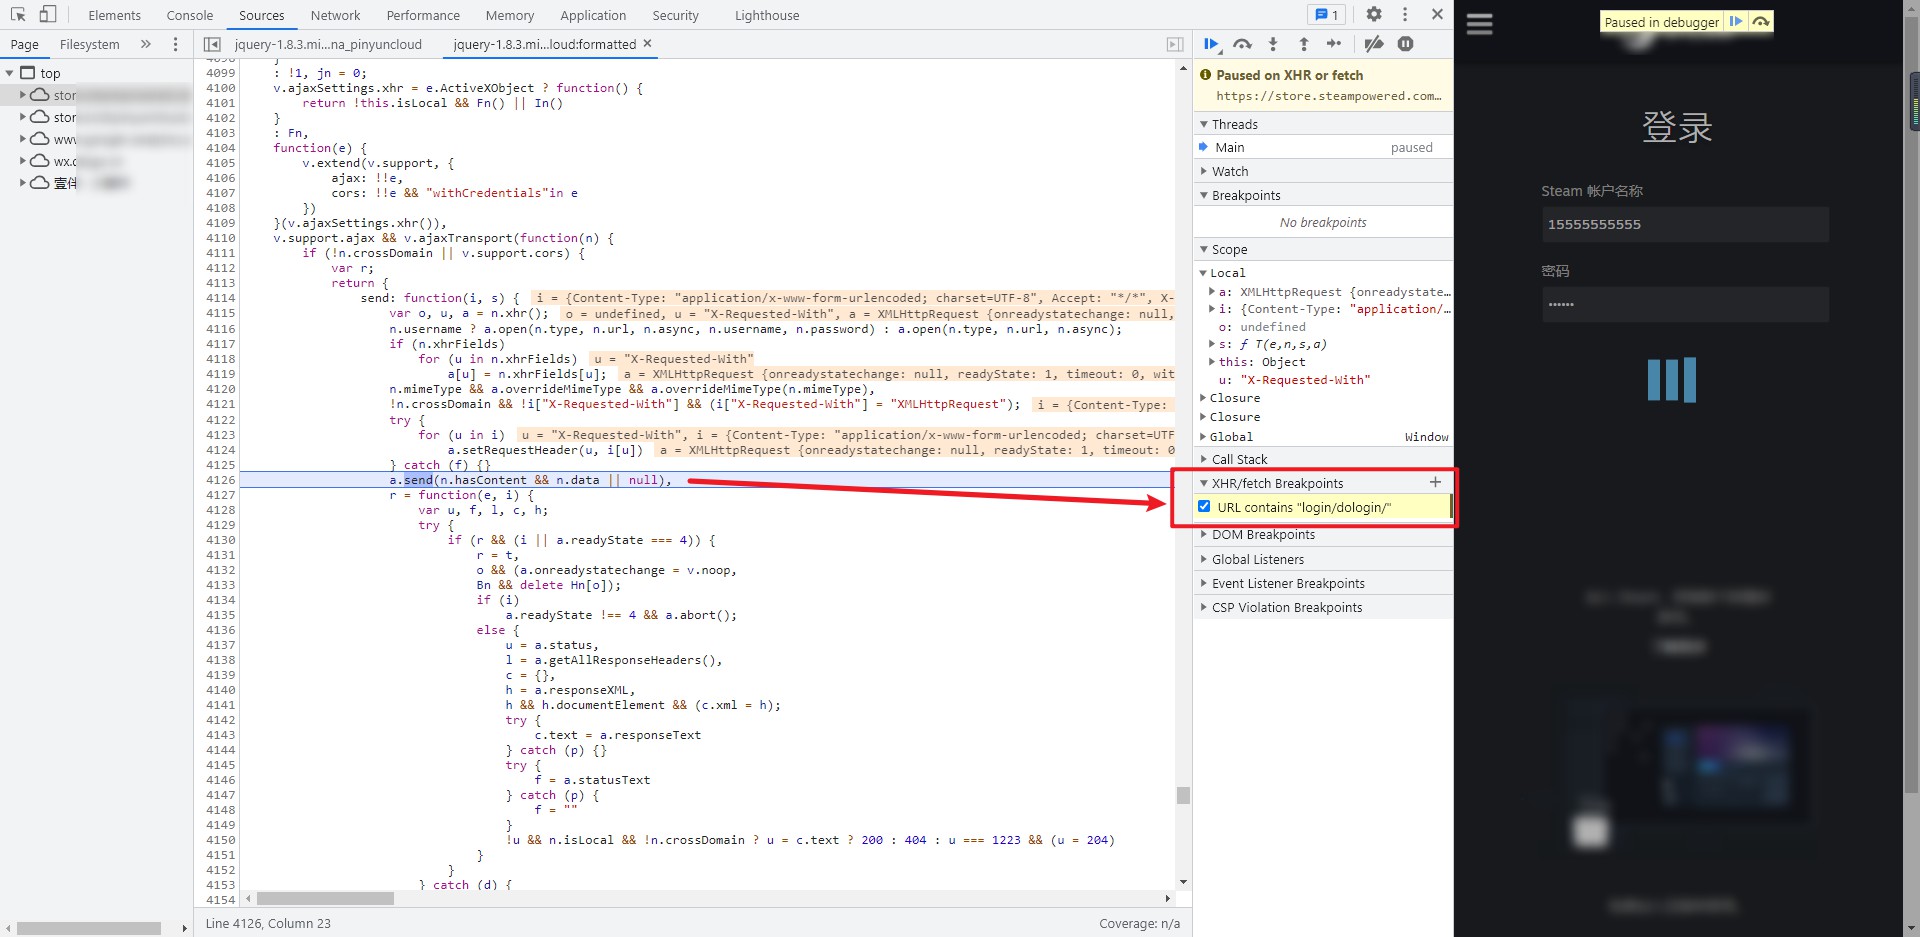Screen dimensions: 1920x937
Task: Expand the Call Stack section
Action: coord(1239,459)
